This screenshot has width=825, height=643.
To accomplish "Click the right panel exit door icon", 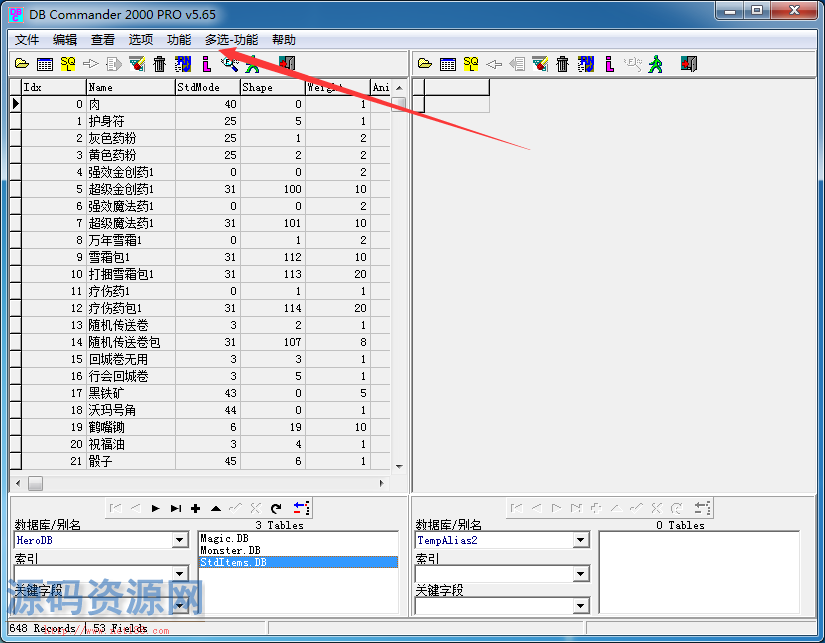I will point(689,64).
